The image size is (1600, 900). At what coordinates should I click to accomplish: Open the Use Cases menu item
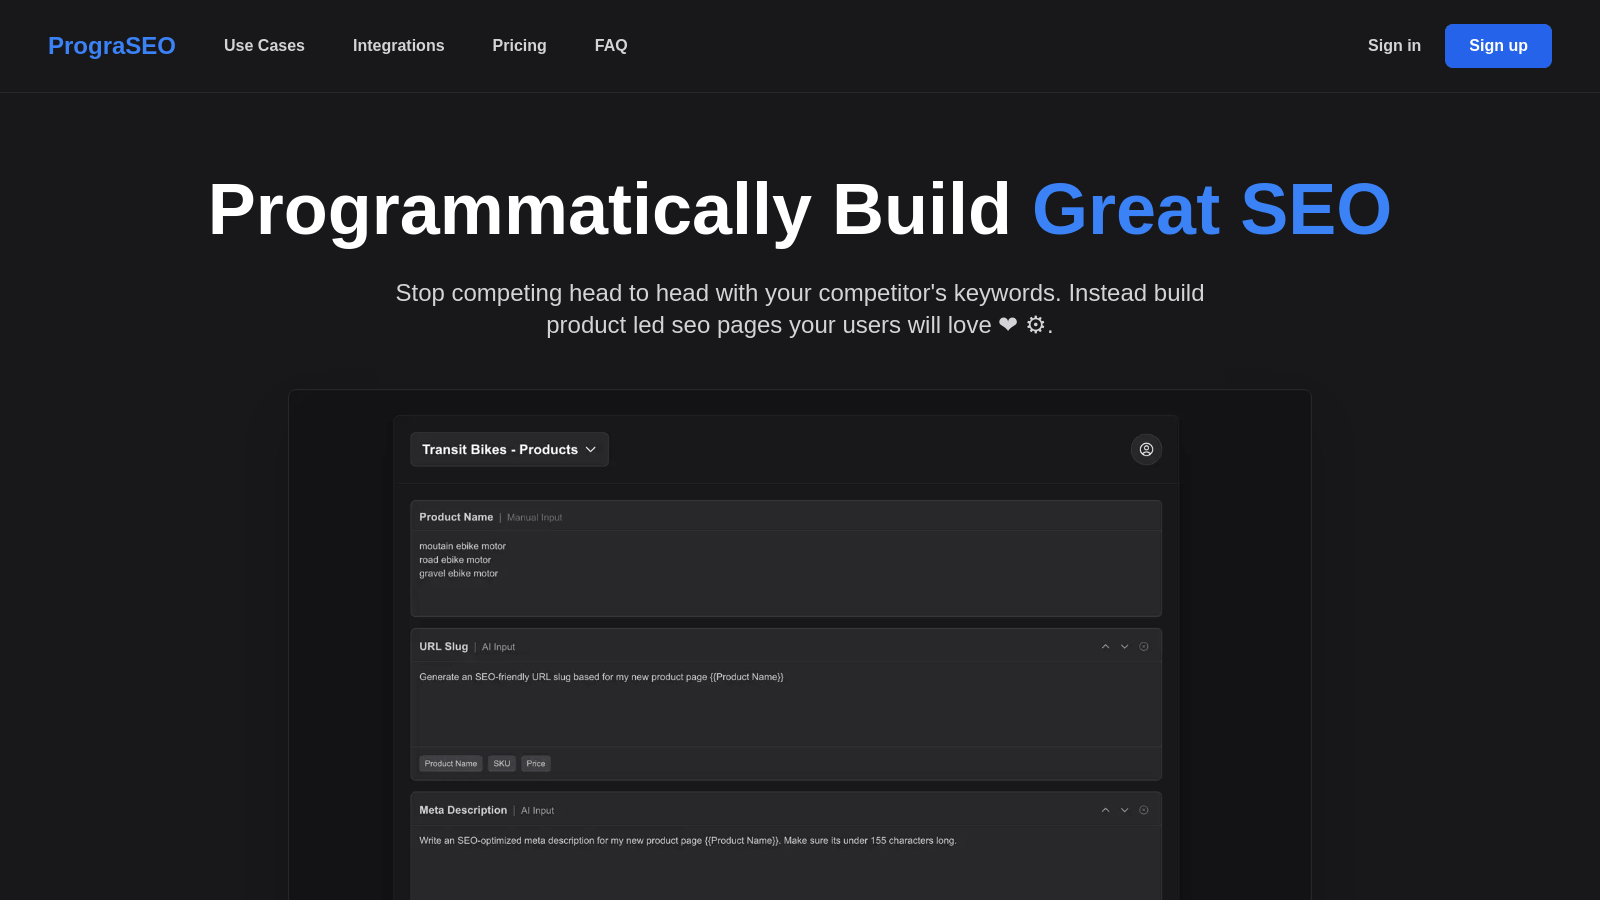pos(264,46)
